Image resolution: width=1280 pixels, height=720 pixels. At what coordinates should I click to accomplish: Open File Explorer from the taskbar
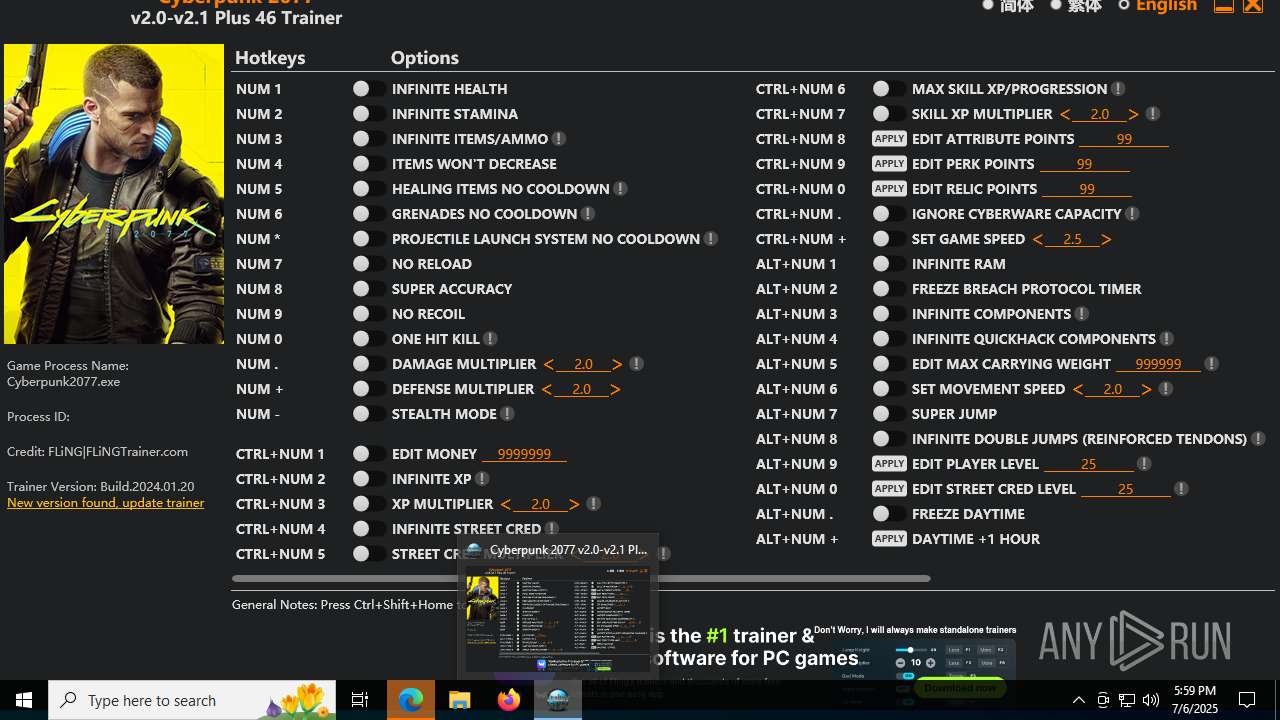(460, 700)
